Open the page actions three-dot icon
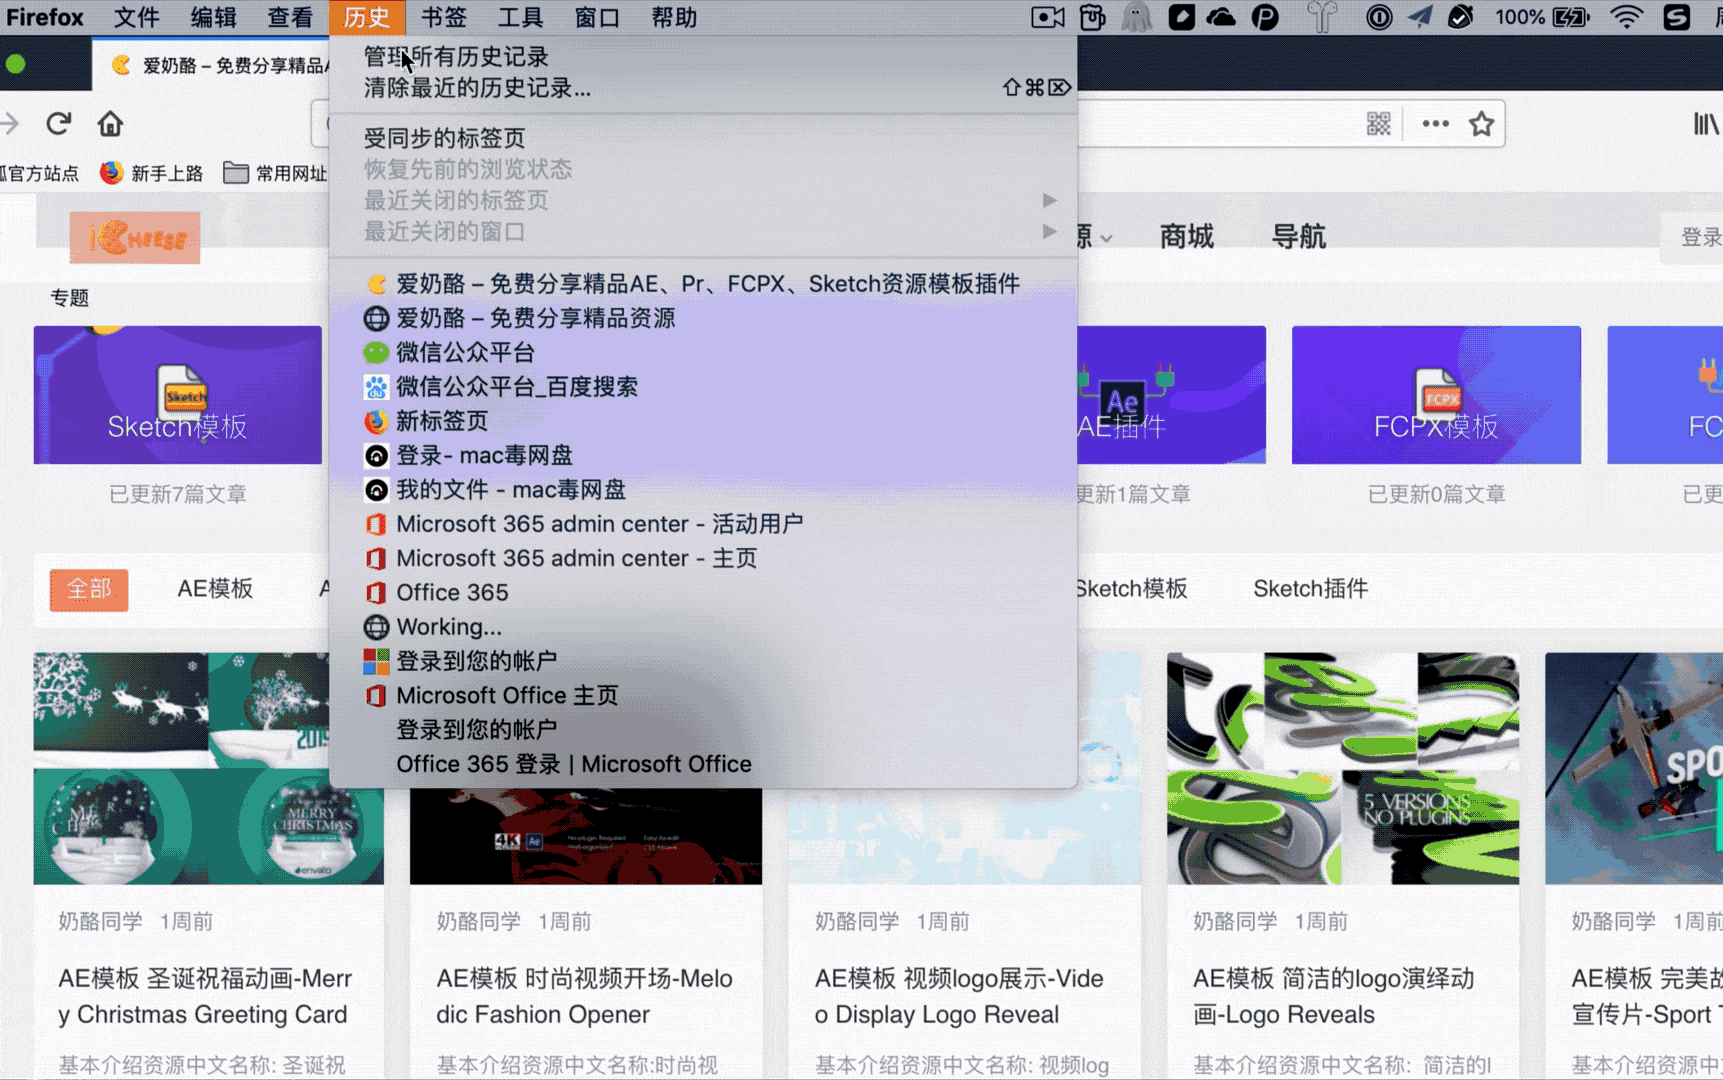 (x=1435, y=123)
